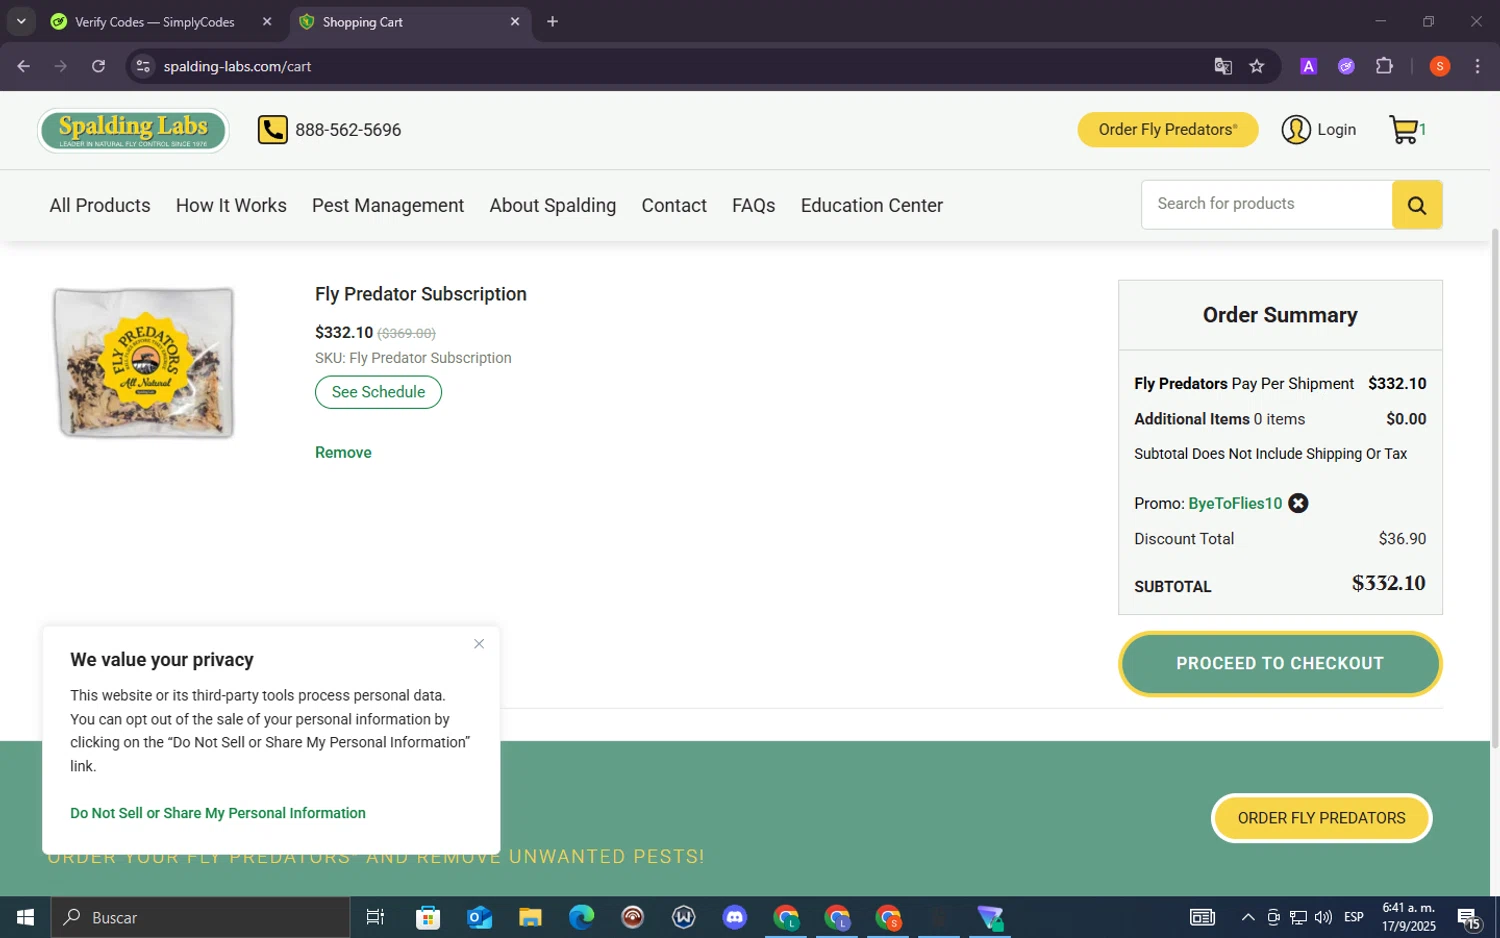Click the yellow search magnifier button
This screenshot has width=1500, height=938.
tap(1416, 205)
